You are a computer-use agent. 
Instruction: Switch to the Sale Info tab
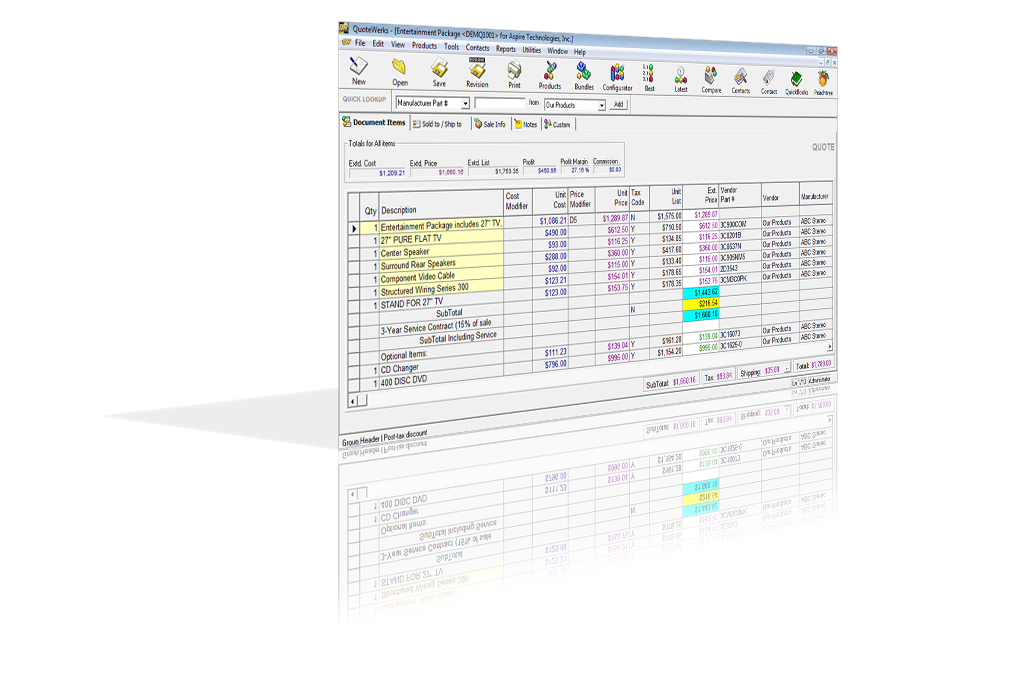point(490,124)
